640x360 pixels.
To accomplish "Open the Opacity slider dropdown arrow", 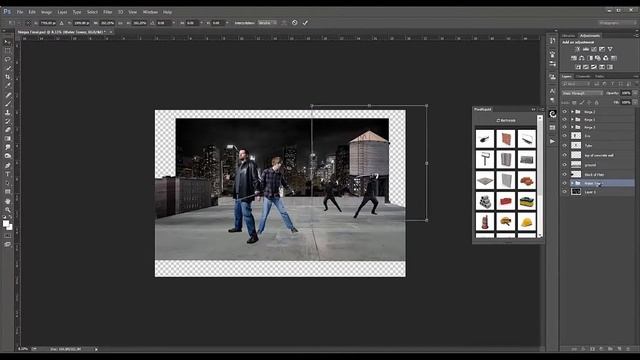I will coord(635,93).
